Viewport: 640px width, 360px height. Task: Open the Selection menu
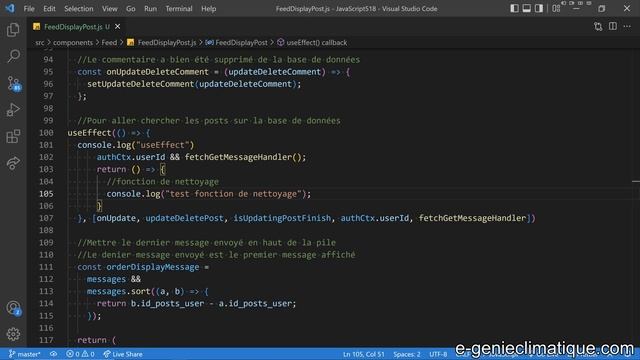click(79, 9)
